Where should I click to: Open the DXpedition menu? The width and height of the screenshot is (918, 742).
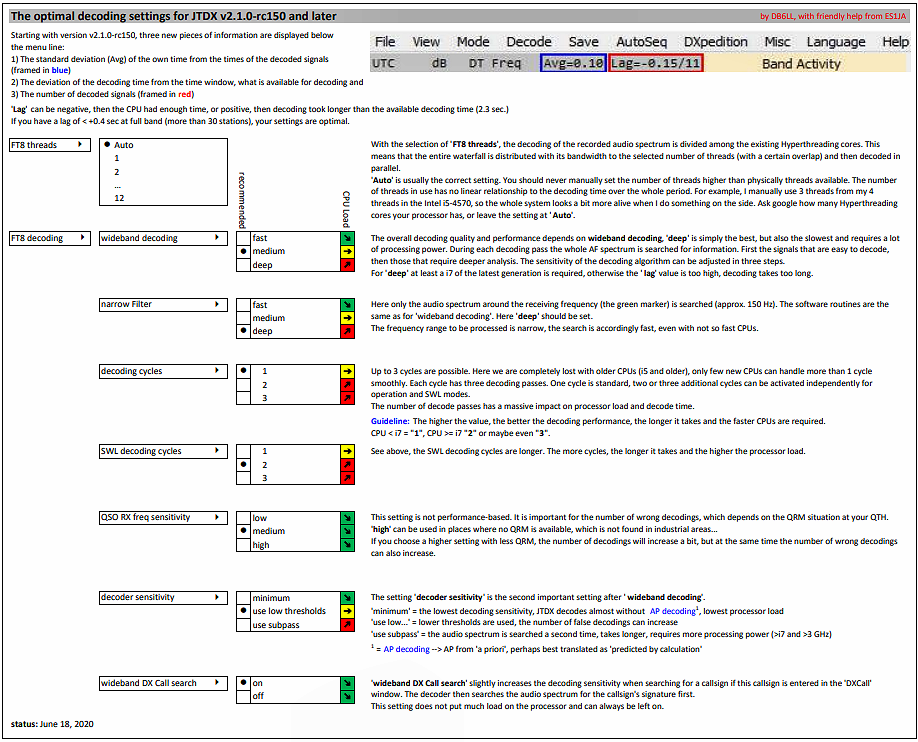point(716,41)
